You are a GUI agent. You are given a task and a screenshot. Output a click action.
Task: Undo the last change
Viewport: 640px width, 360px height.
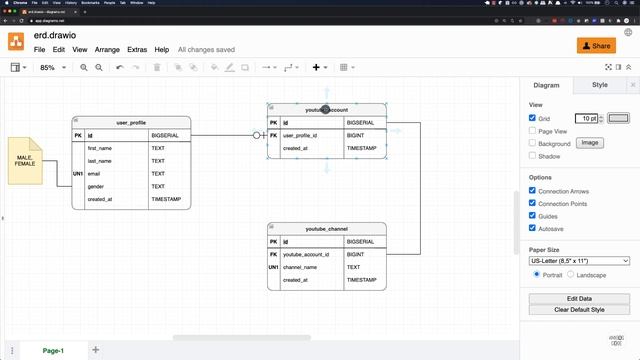[120, 67]
